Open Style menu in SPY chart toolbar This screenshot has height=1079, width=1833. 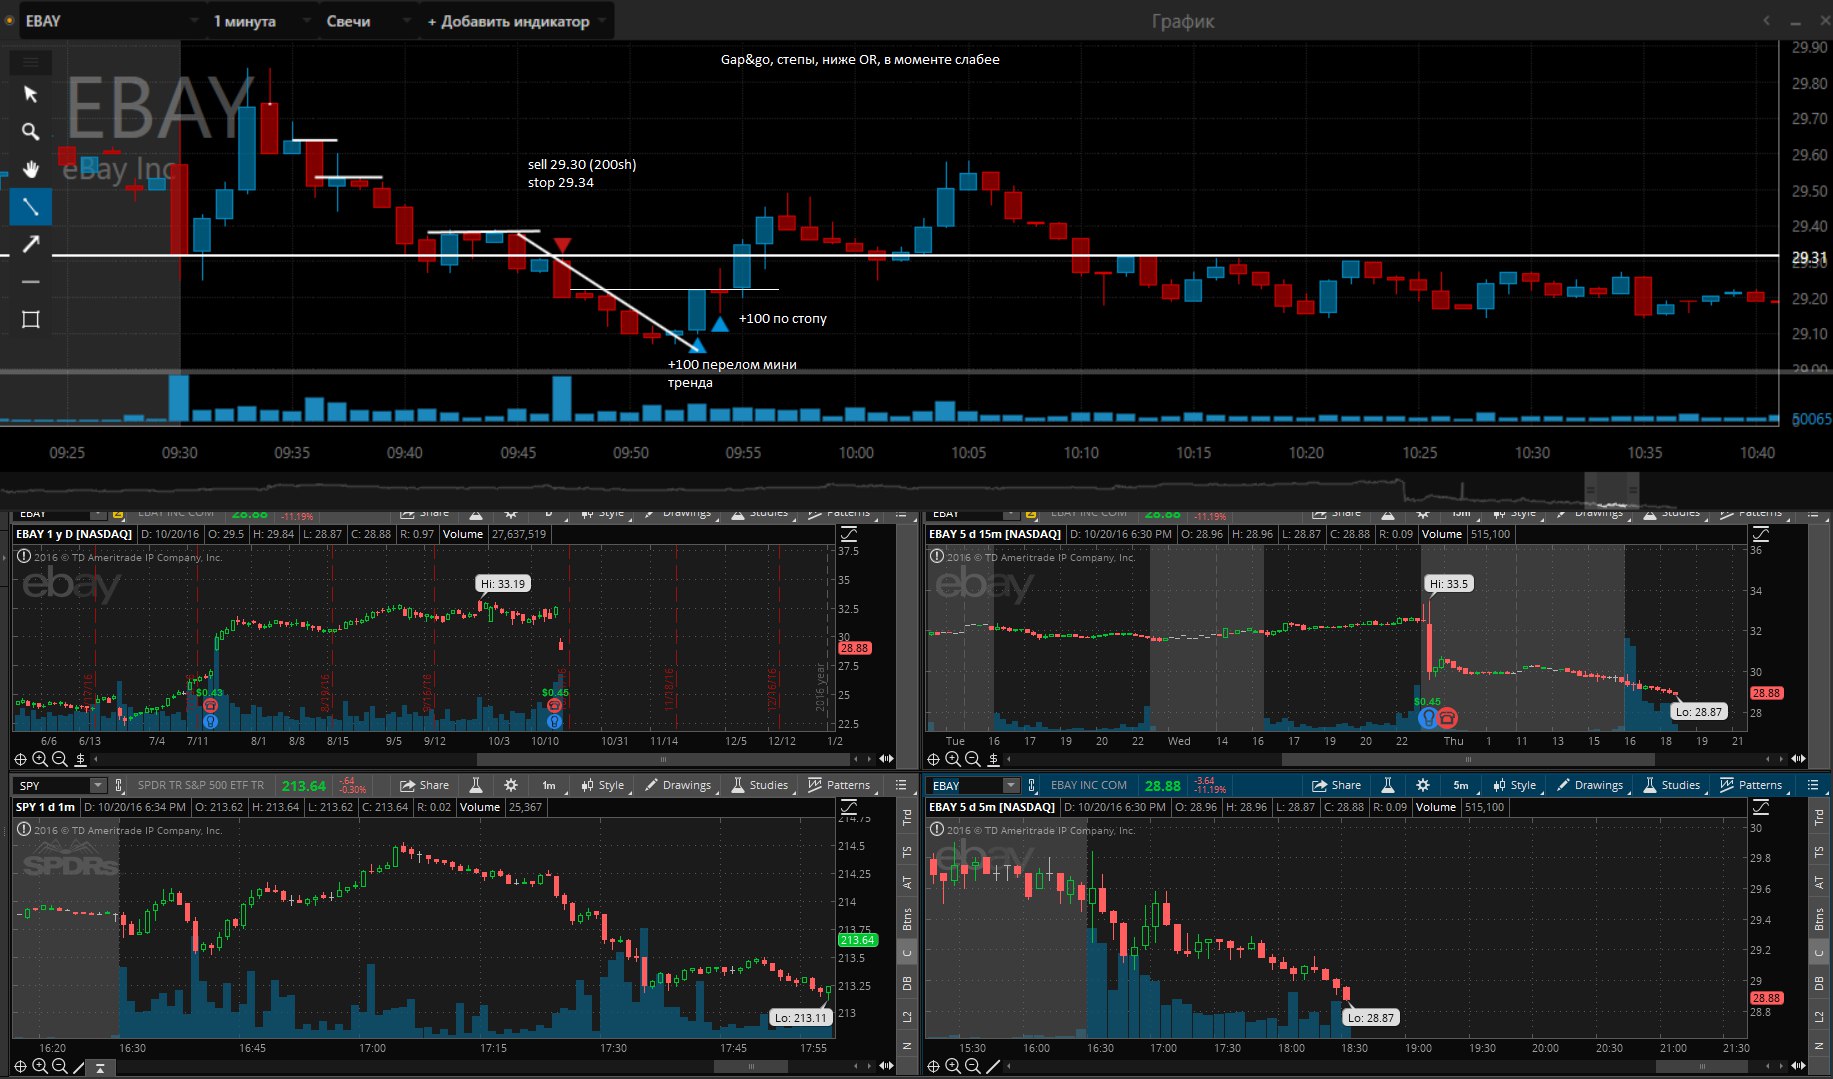click(603, 785)
